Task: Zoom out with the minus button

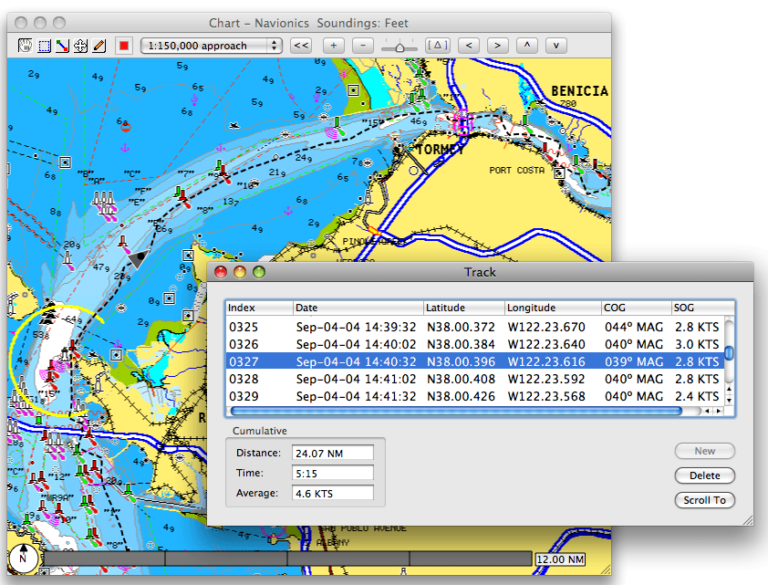Action: (x=363, y=45)
